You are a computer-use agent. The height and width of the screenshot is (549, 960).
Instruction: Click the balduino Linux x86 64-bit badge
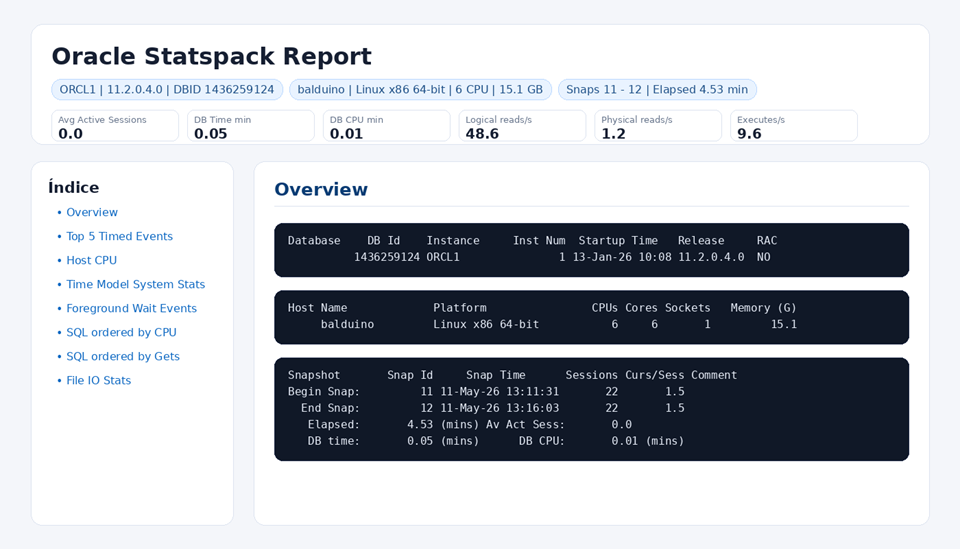420,89
